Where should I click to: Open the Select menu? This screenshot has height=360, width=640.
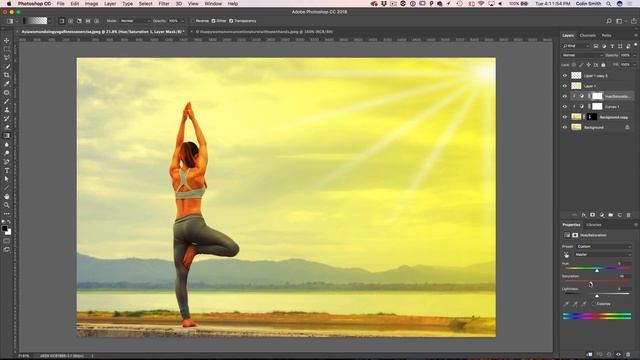(x=145, y=4)
